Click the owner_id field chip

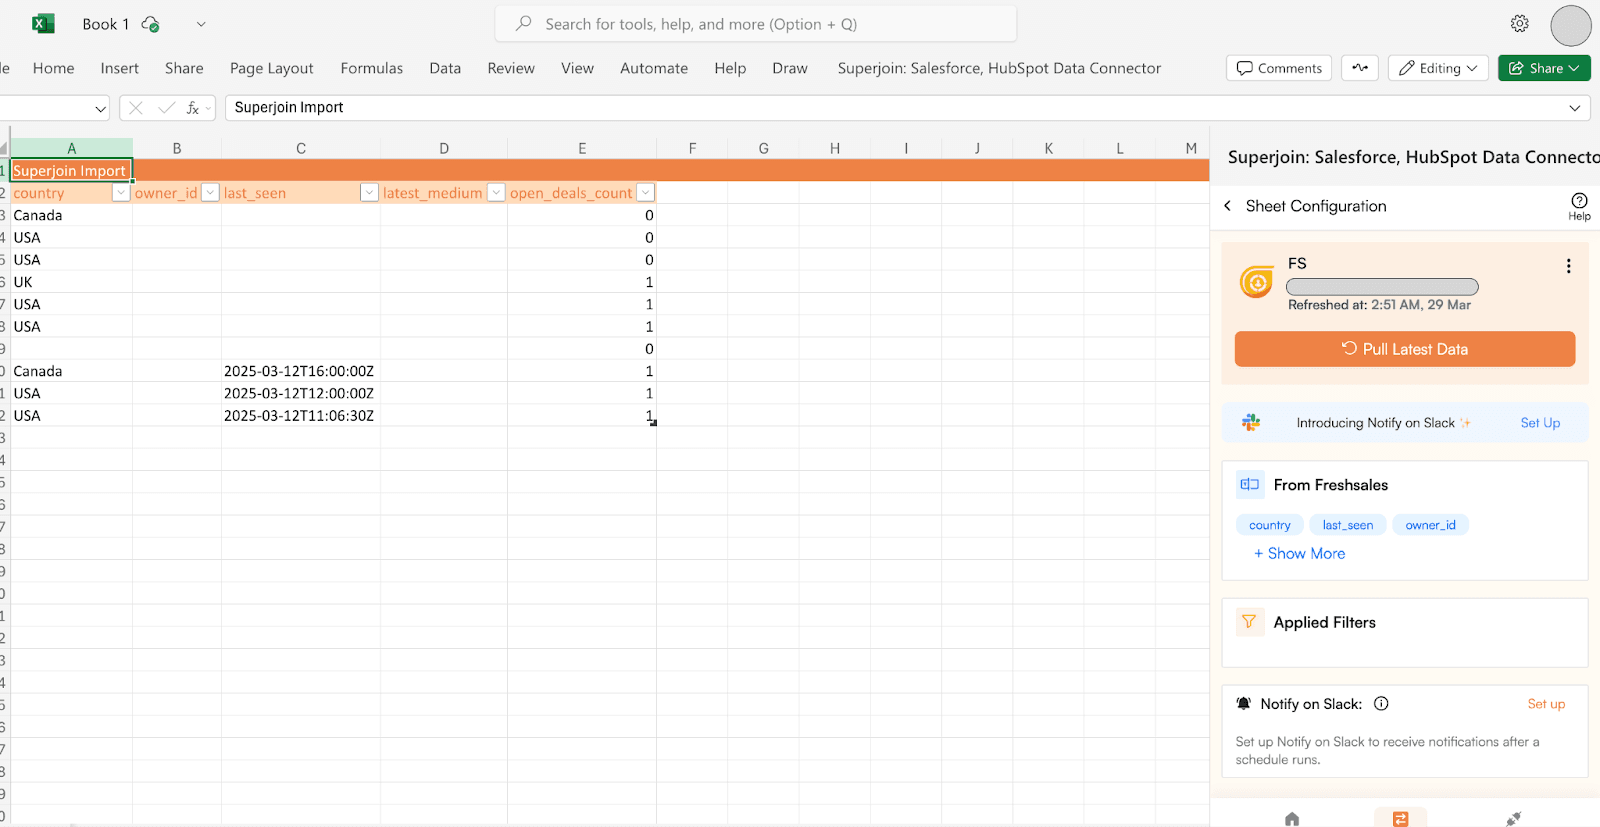[x=1431, y=525]
